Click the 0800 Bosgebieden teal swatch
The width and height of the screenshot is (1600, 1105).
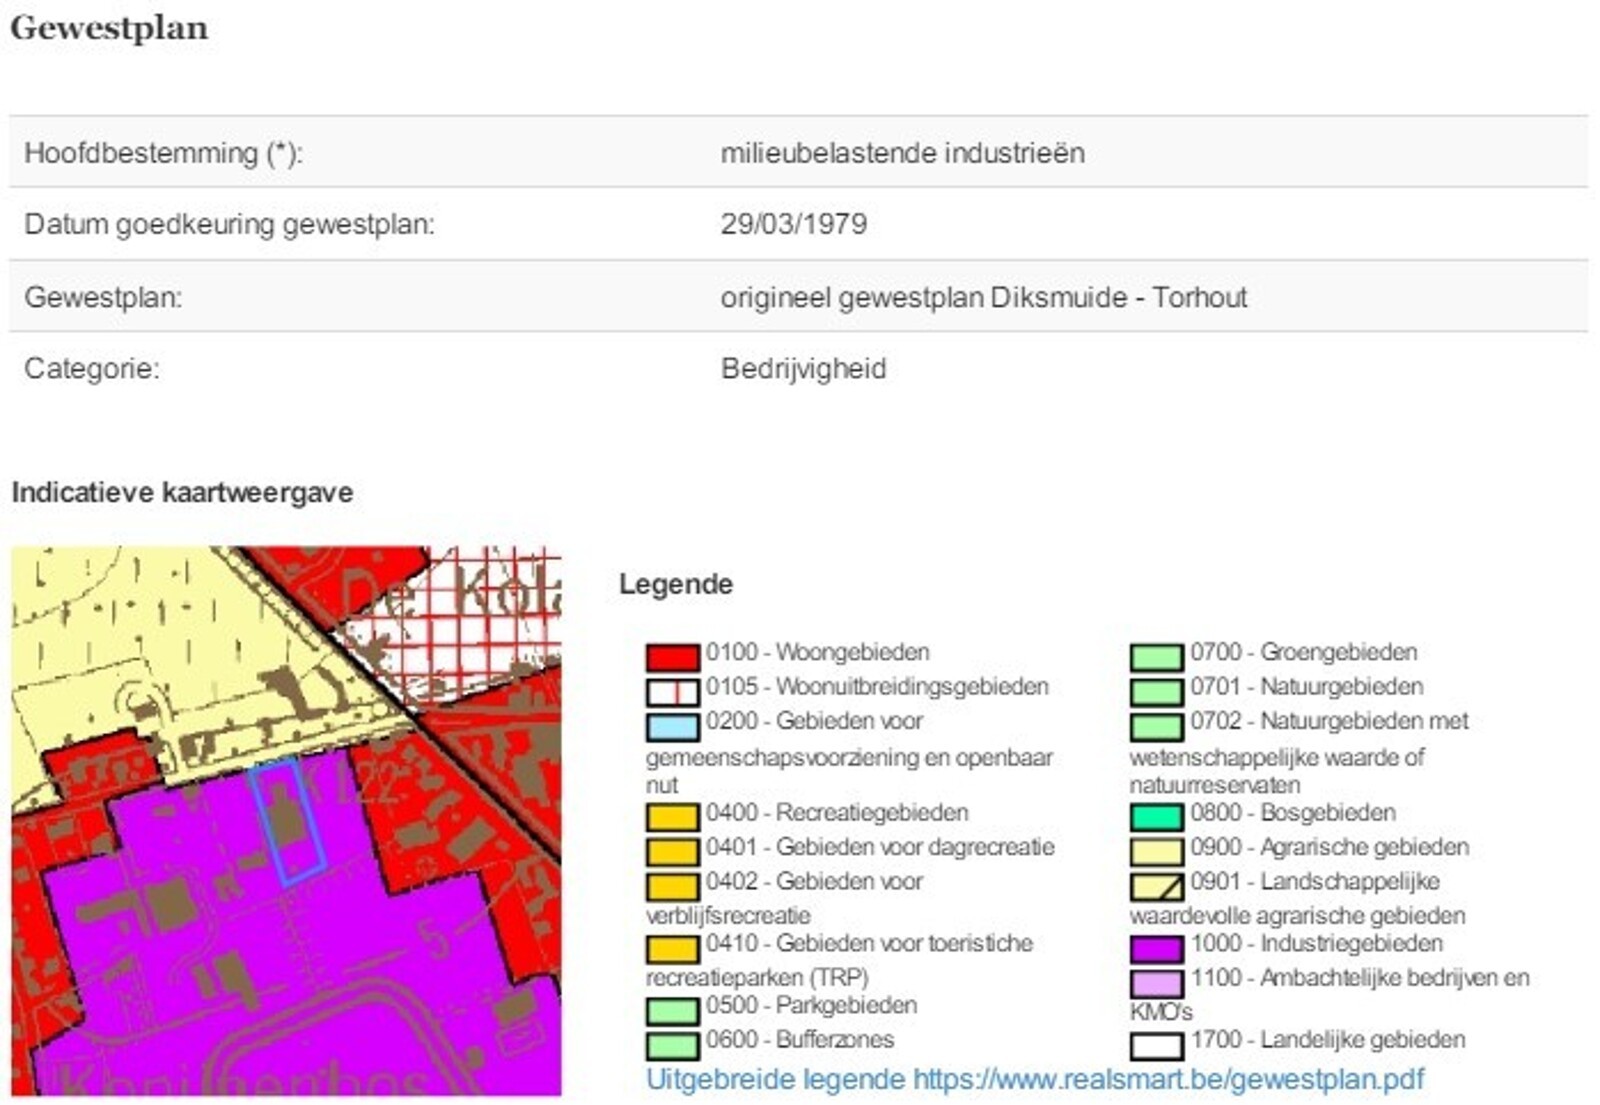click(x=1156, y=817)
